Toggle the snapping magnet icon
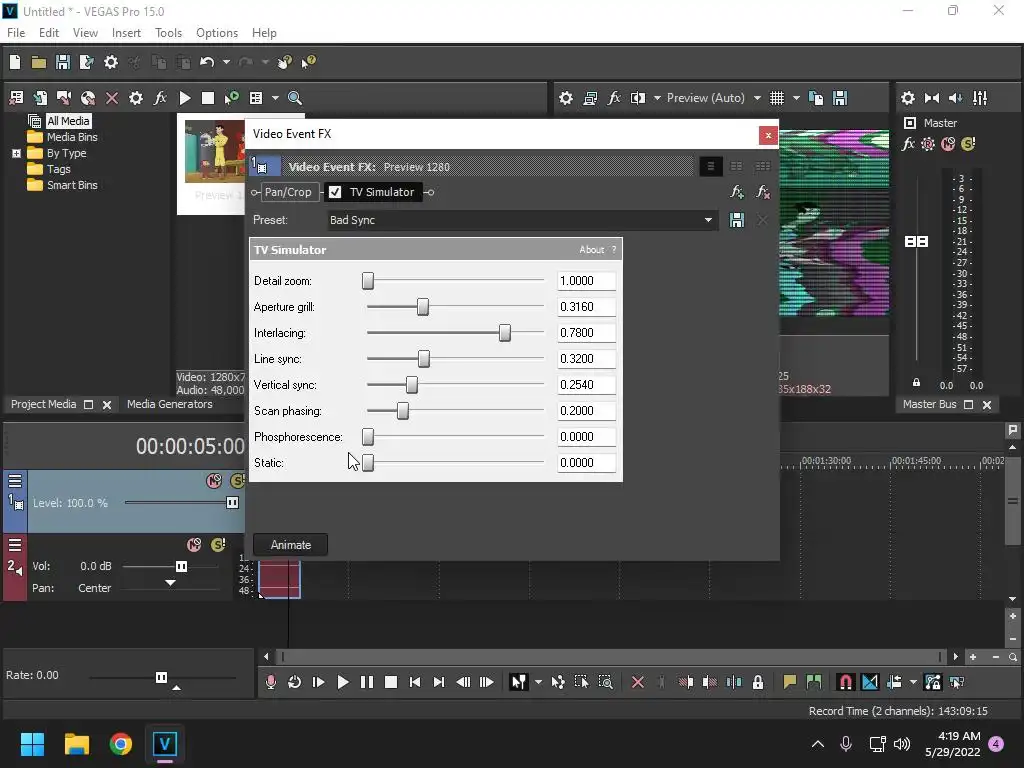This screenshot has height=768, width=1024. (x=845, y=682)
